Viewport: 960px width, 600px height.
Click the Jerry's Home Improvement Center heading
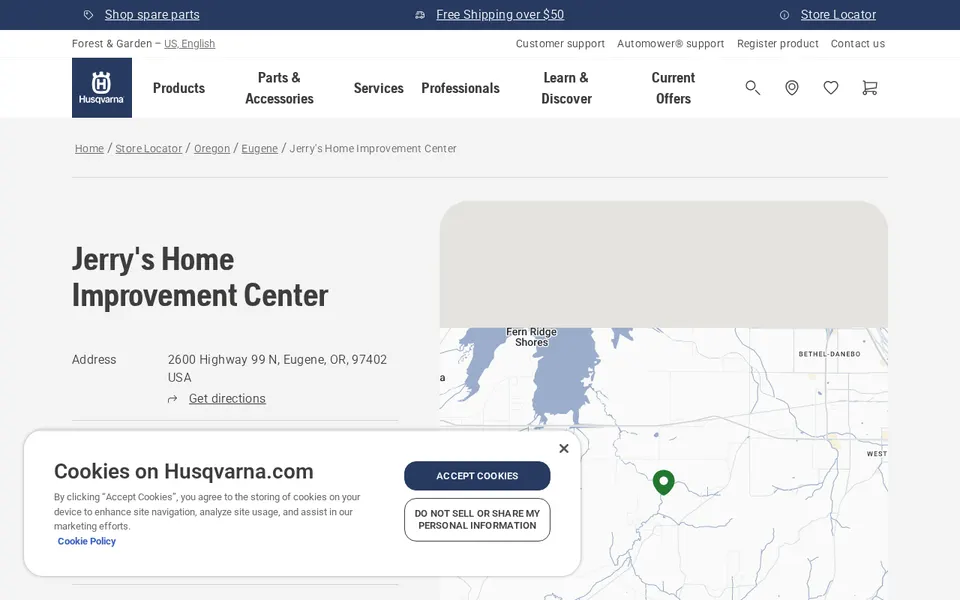point(200,277)
